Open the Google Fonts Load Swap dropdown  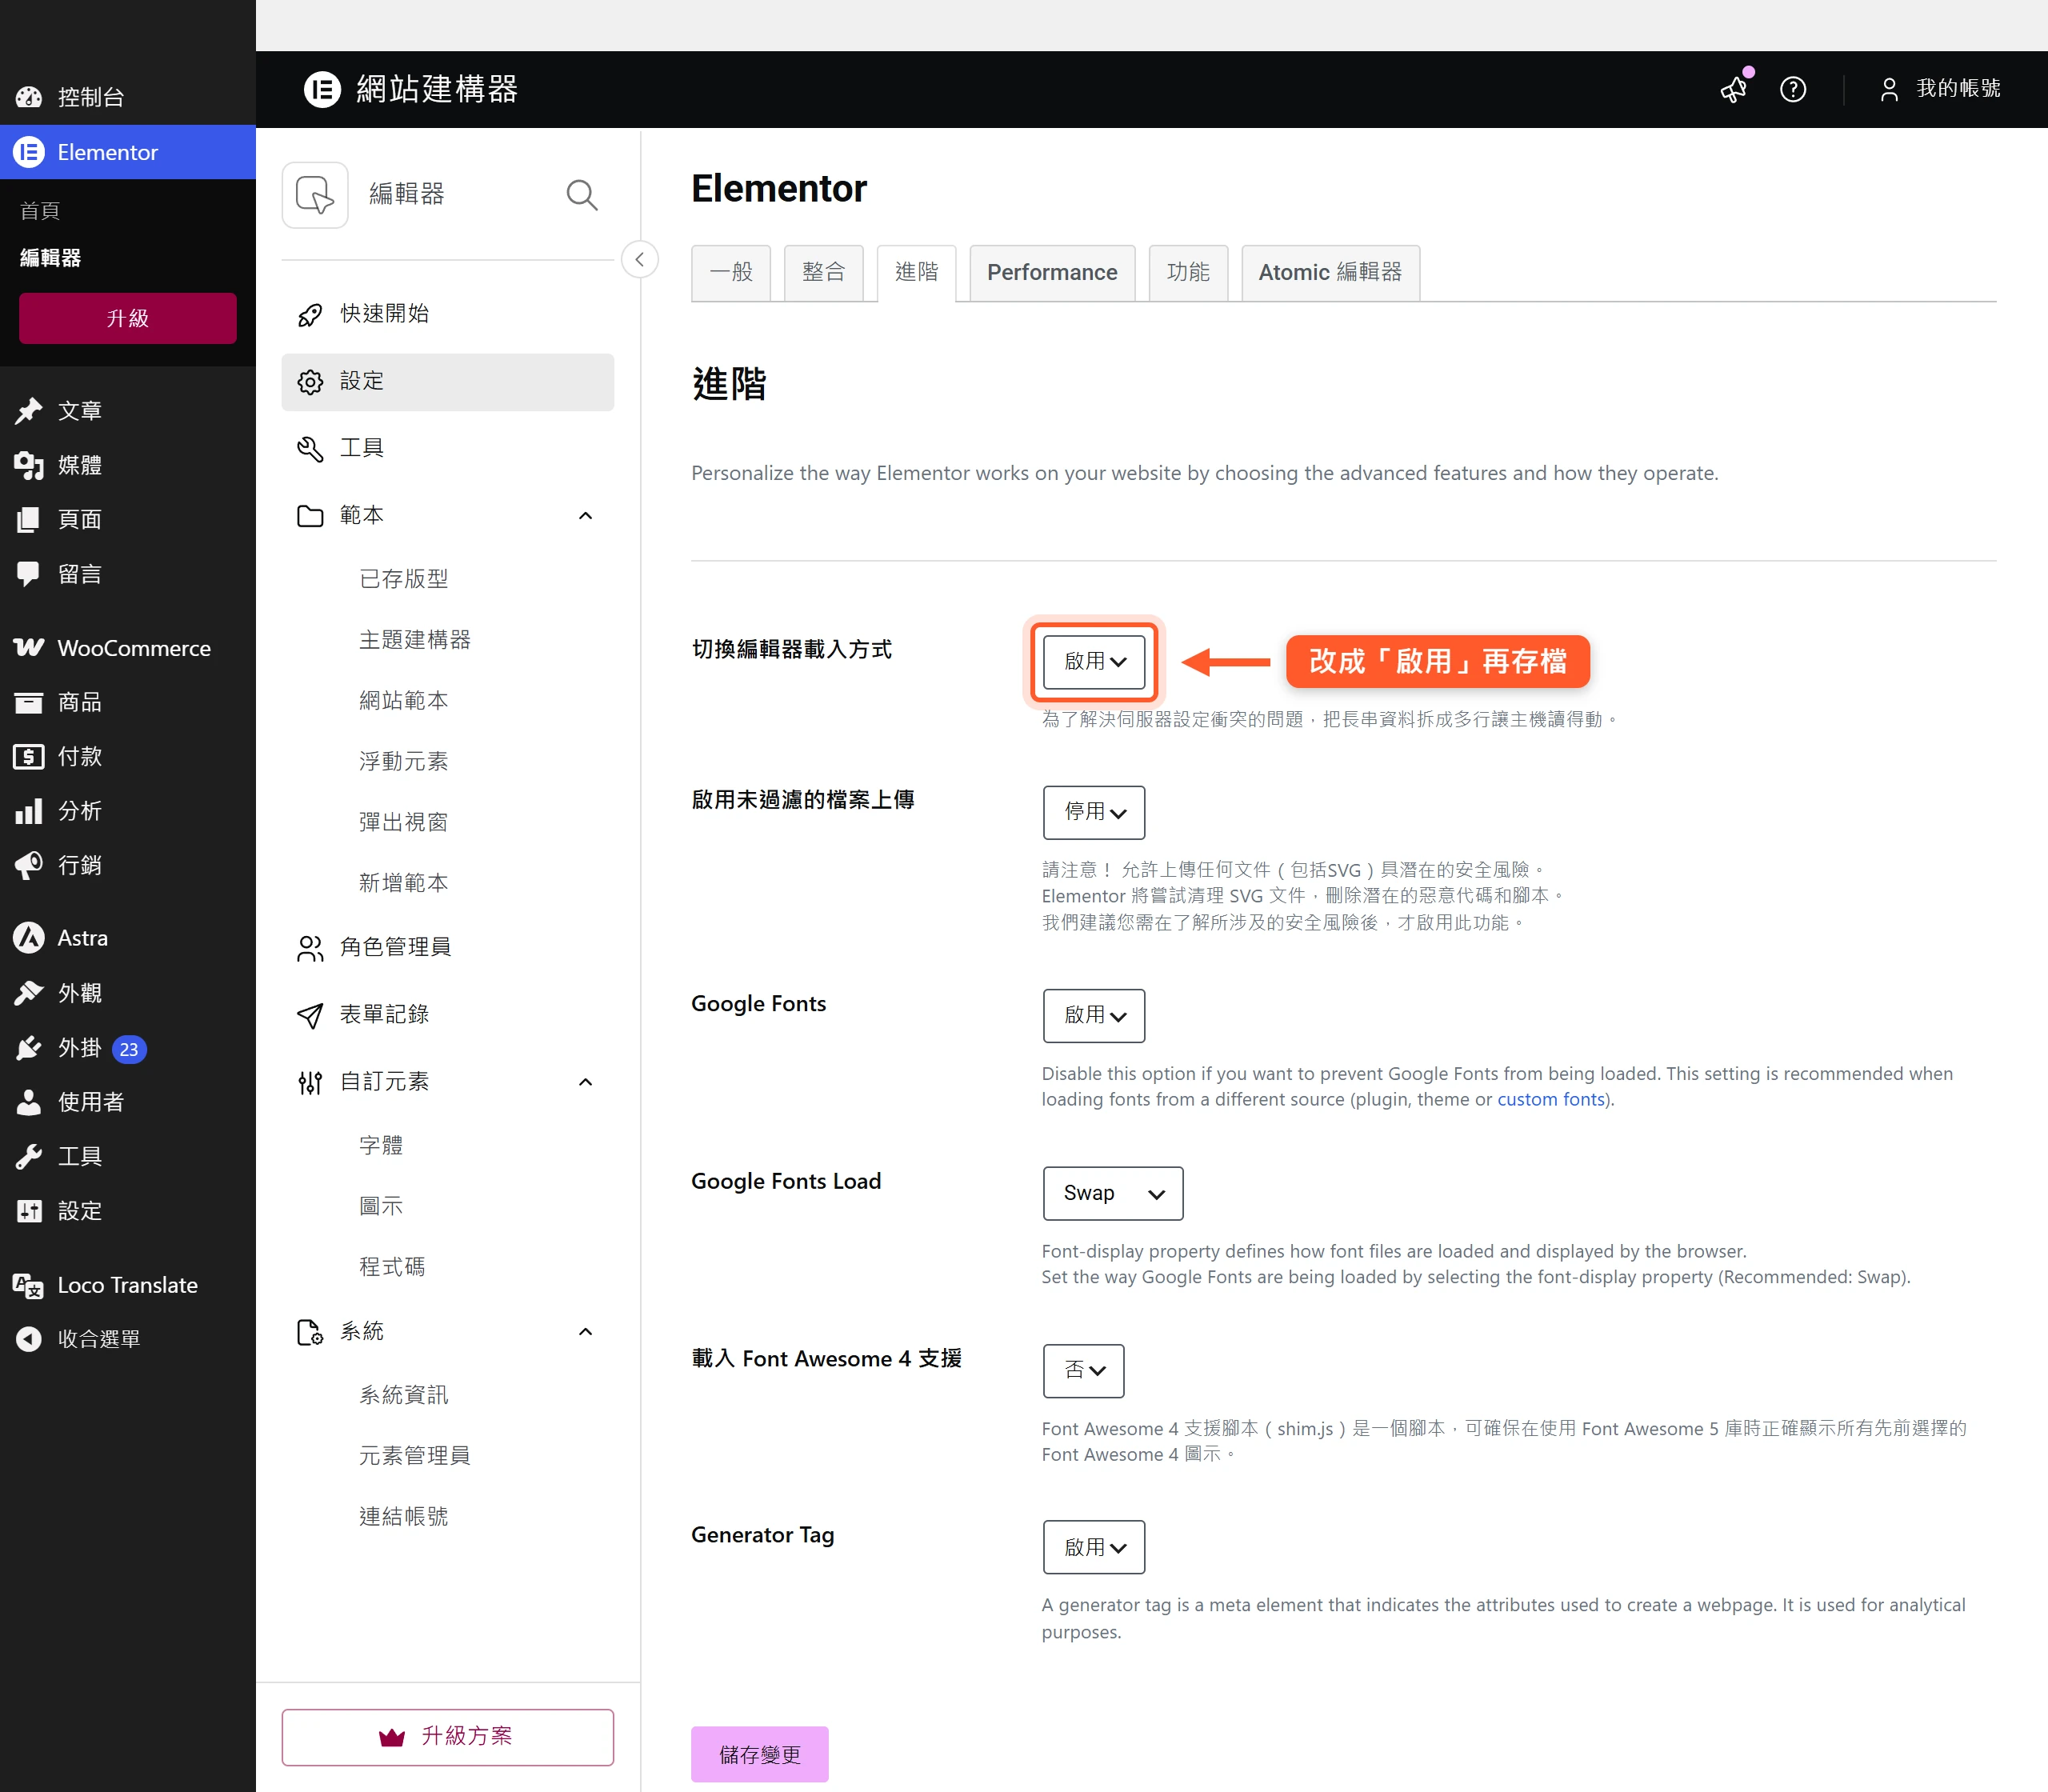tap(1113, 1193)
